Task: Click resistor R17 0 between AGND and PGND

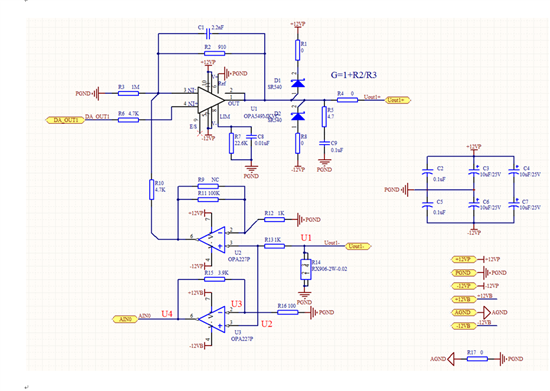Action: click(x=477, y=359)
